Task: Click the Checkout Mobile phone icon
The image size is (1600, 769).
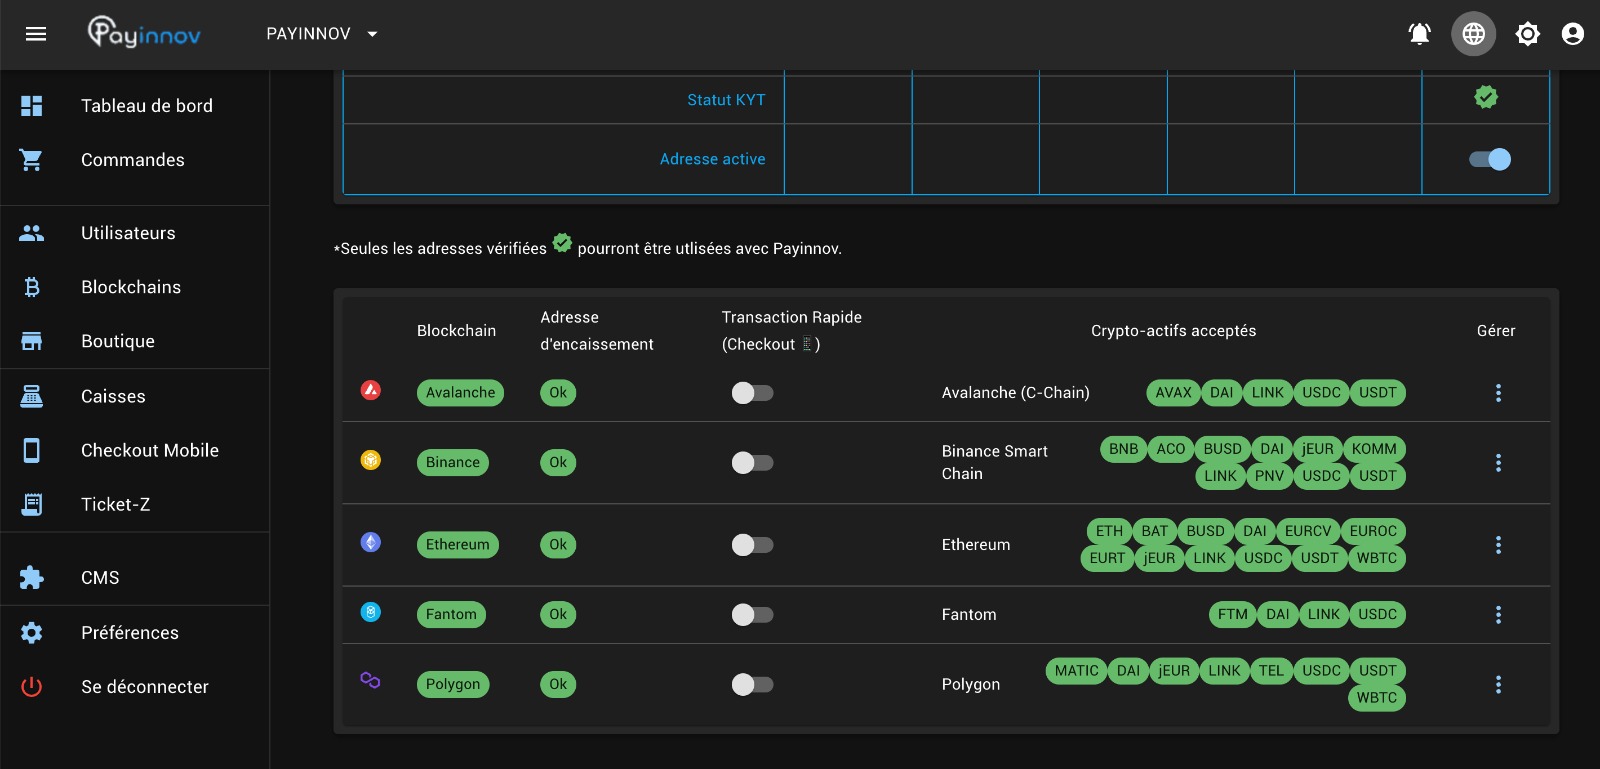Action: coord(32,450)
